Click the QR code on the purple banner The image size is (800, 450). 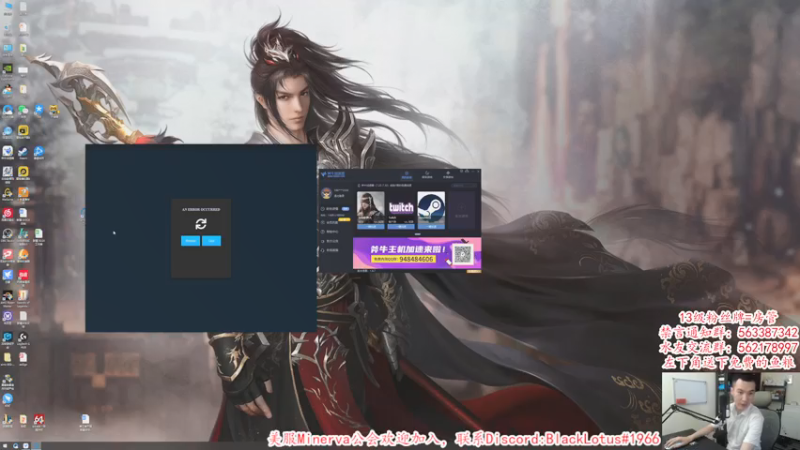[x=463, y=254]
